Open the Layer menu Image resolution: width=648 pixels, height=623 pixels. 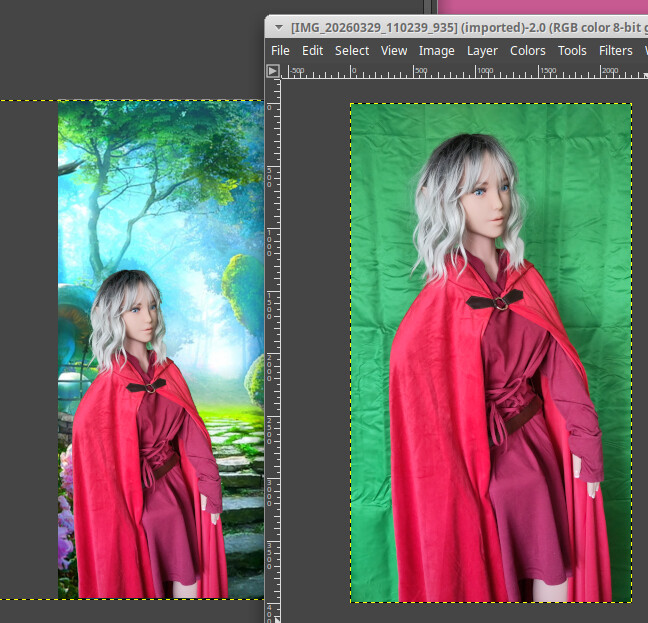point(482,51)
